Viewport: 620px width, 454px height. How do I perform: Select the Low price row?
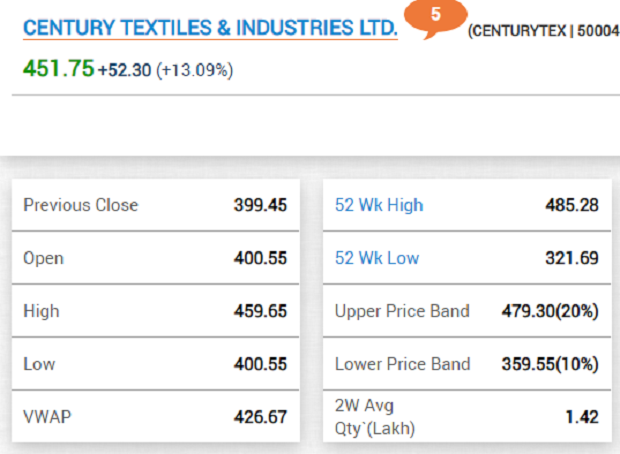click(x=155, y=364)
